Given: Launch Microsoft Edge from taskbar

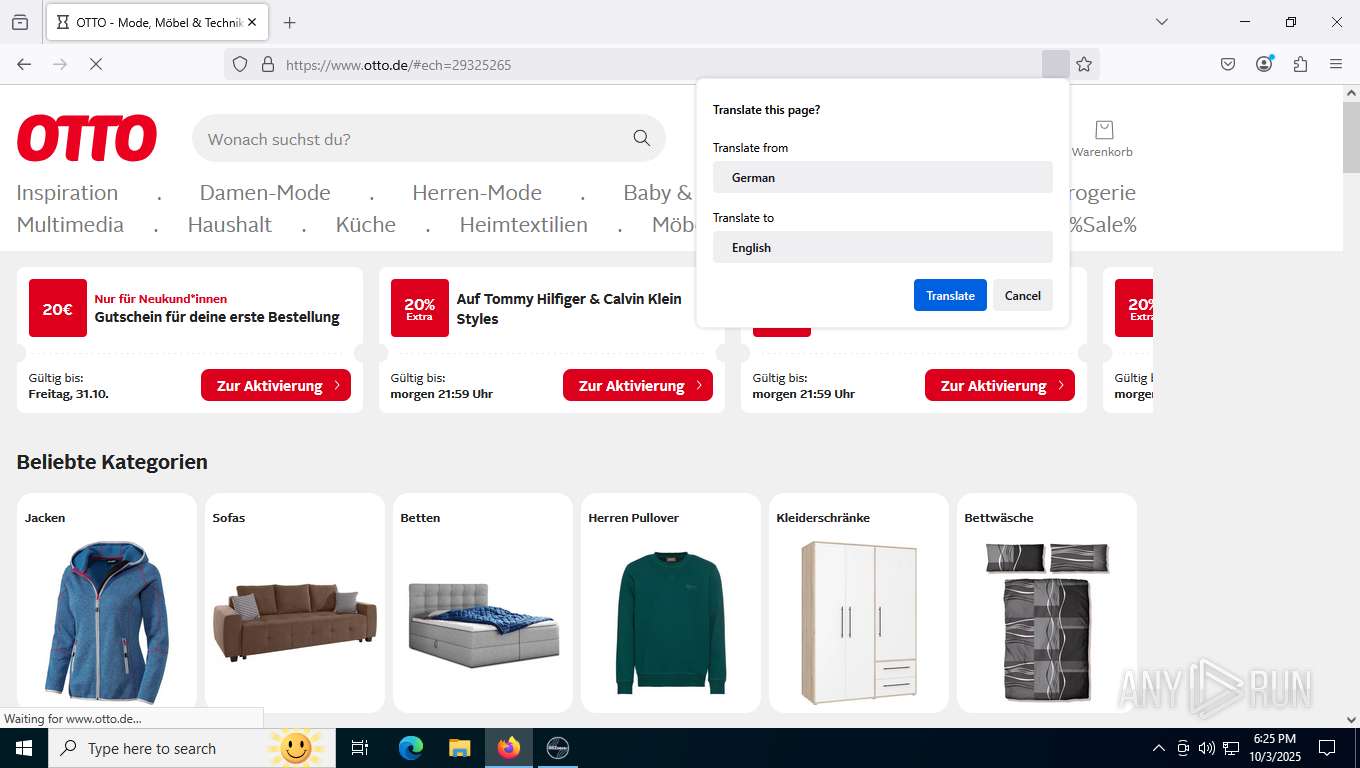Looking at the screenshot, I should pos(411,748).
